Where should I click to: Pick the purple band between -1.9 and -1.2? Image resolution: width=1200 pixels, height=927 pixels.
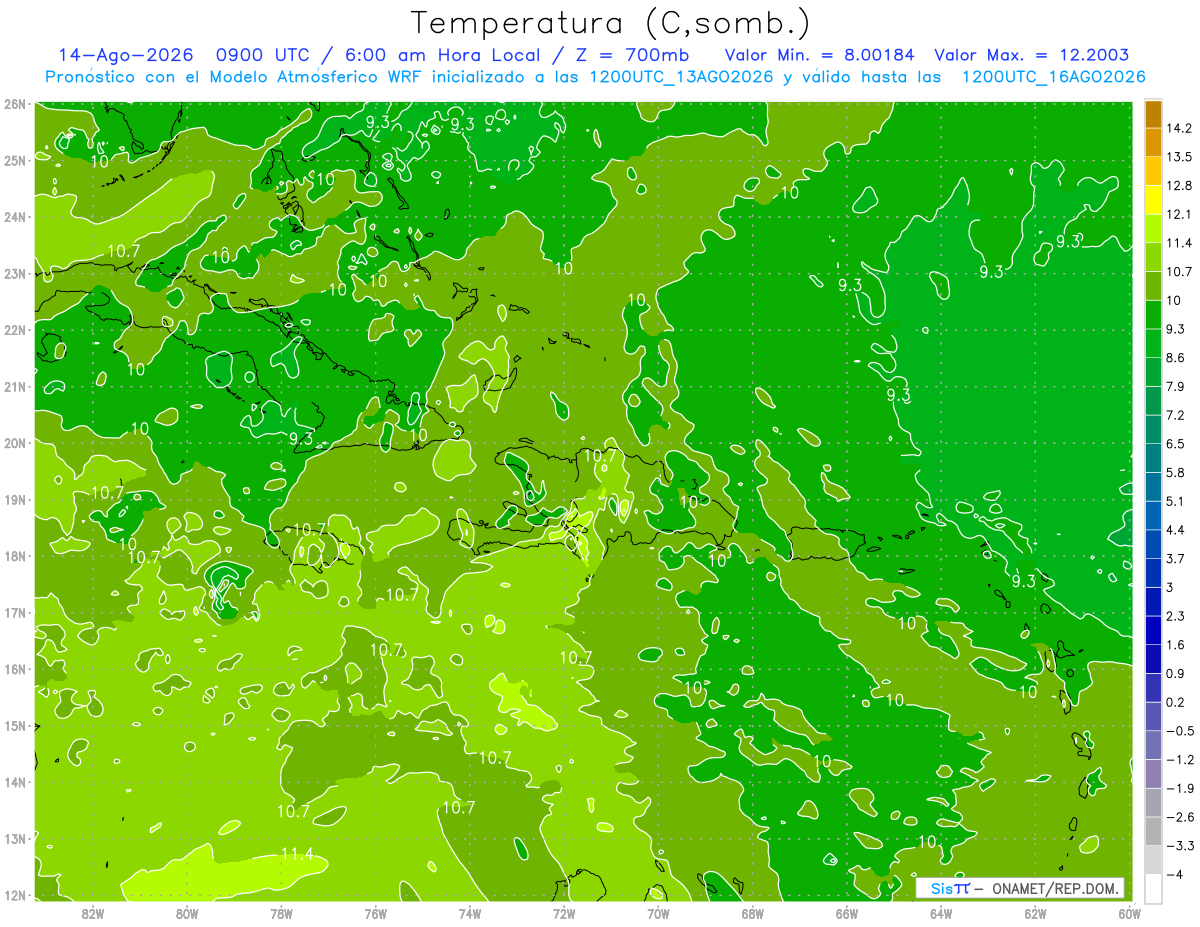1153,773
